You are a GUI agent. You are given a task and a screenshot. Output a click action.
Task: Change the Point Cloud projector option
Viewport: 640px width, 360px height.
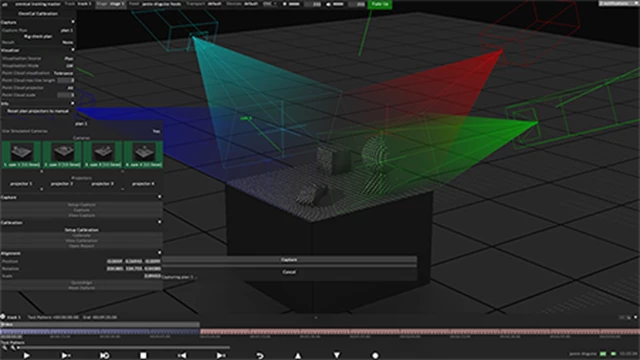coord(70,88)
